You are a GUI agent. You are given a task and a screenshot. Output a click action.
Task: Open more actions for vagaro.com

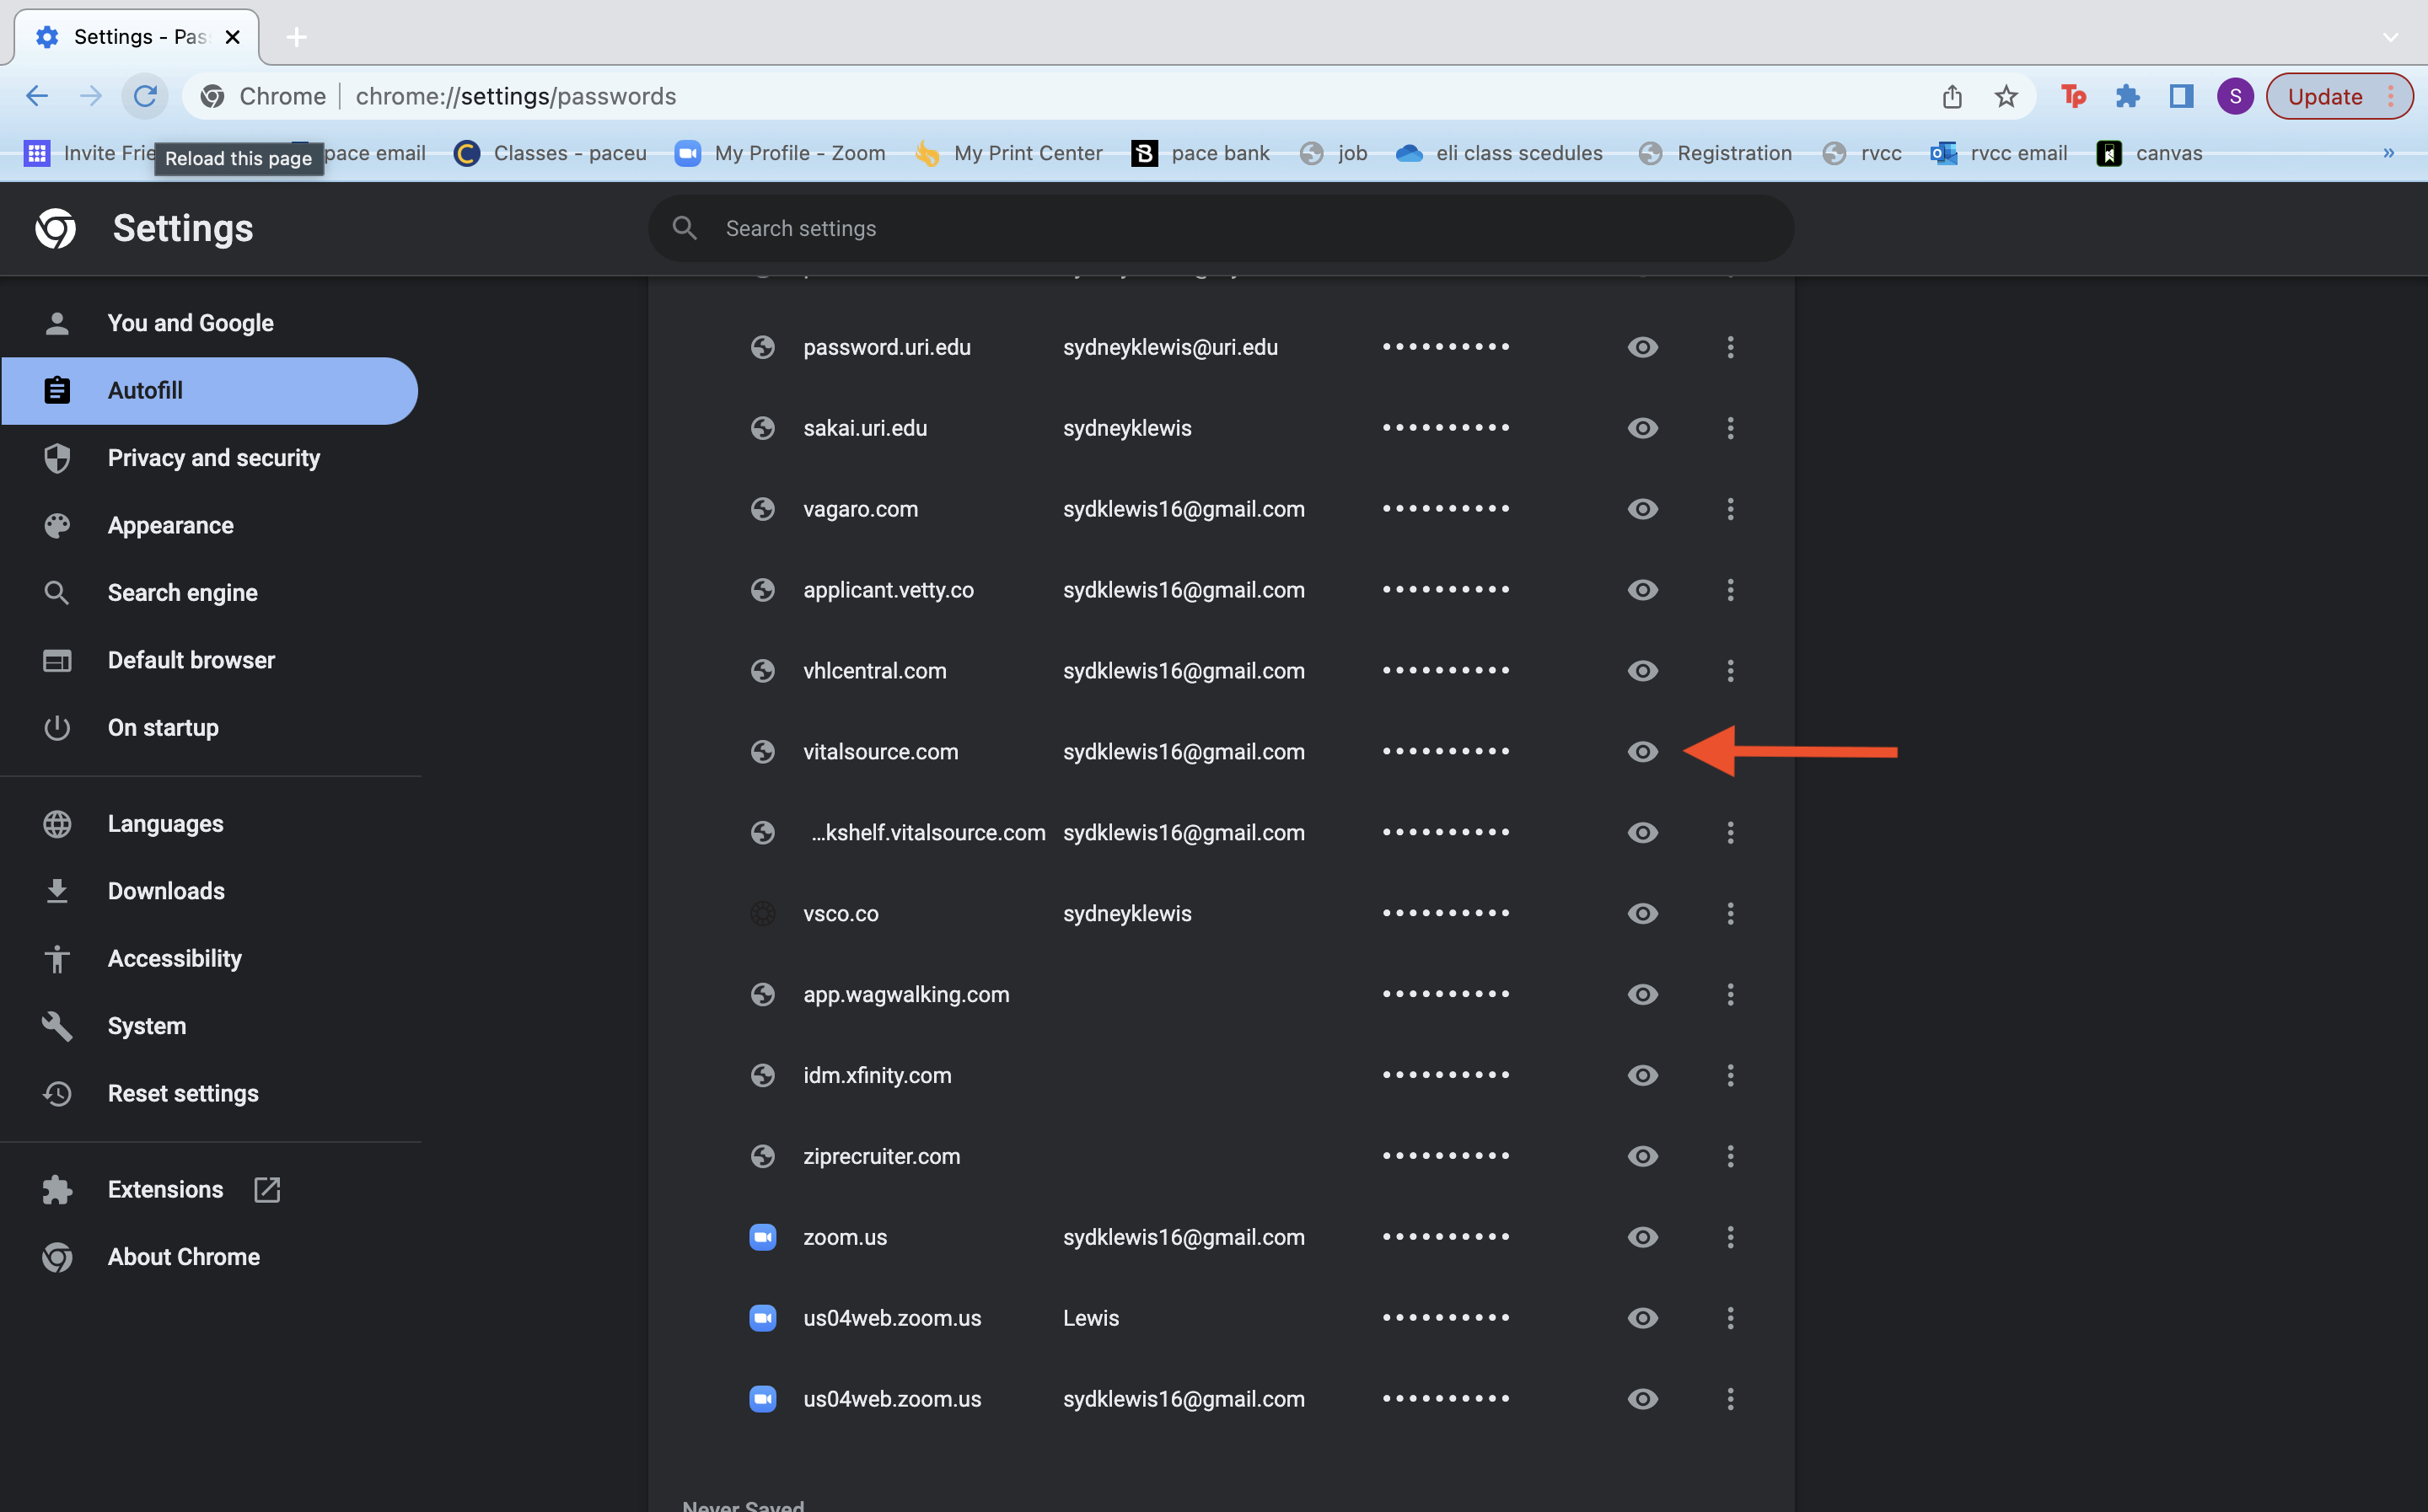(1730, 509)
